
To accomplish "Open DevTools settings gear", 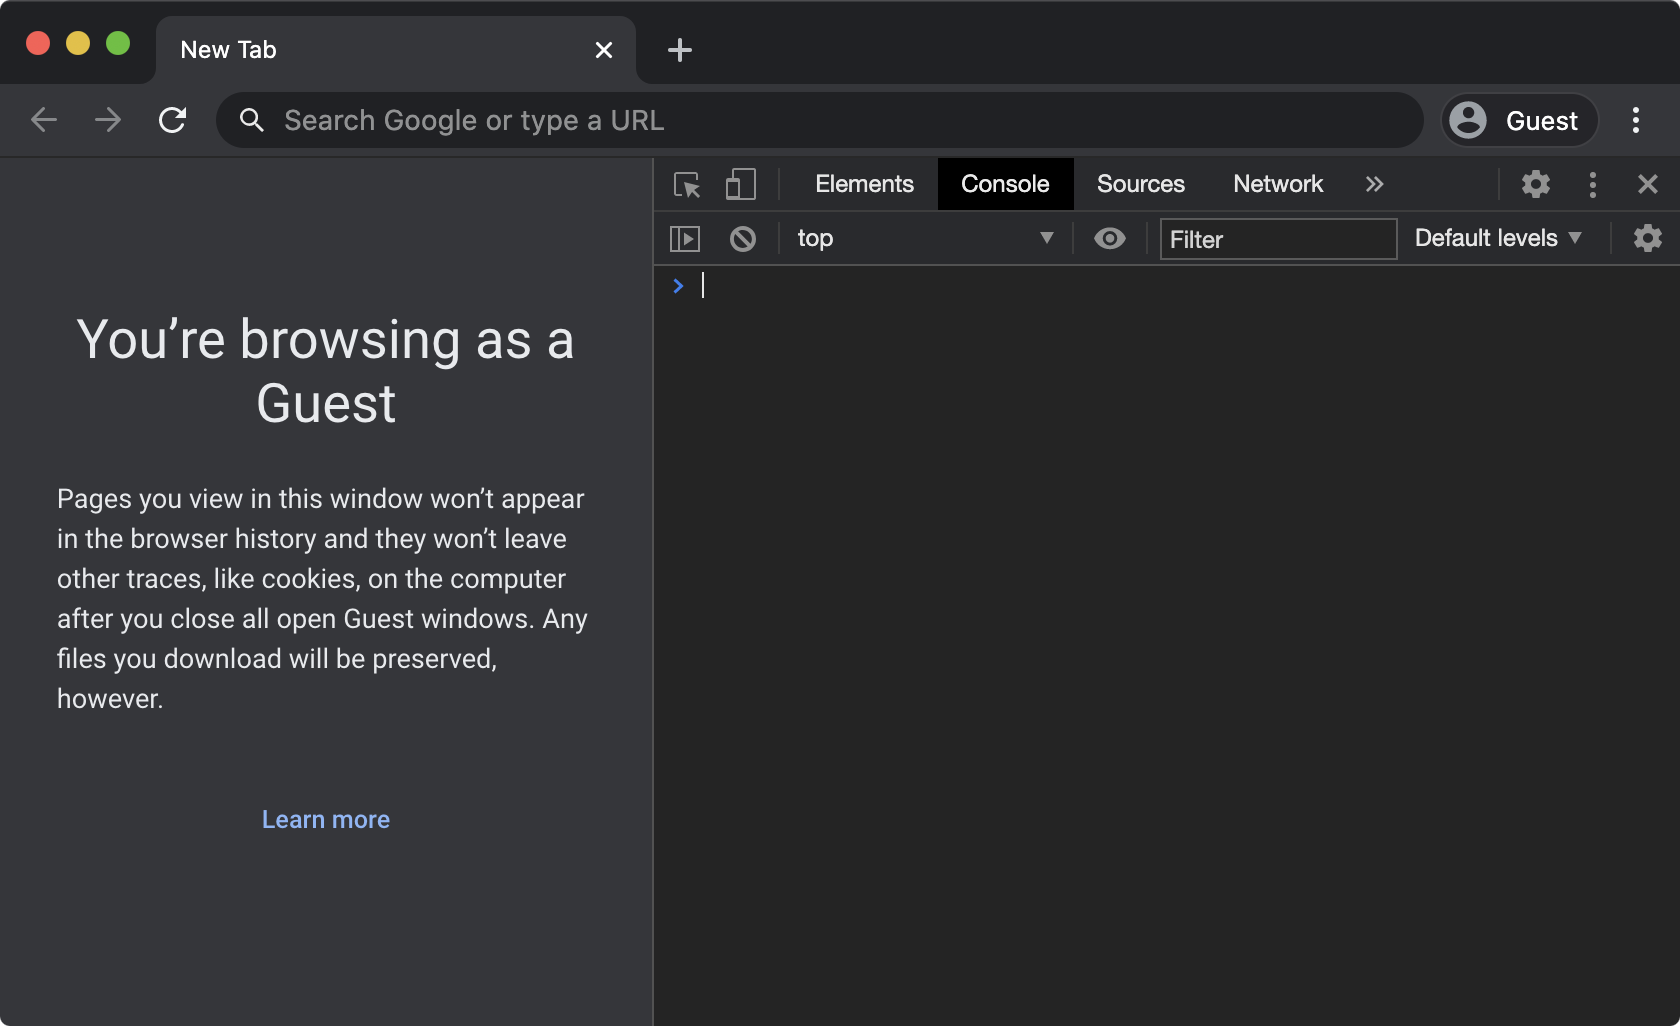I will click(1536, 184).
